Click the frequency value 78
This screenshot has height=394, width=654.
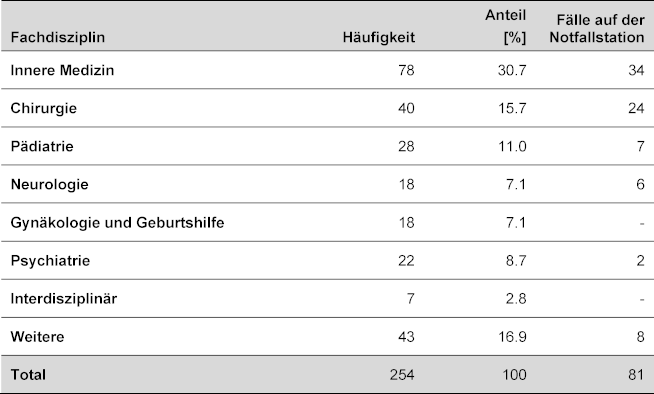pos(406,70)
